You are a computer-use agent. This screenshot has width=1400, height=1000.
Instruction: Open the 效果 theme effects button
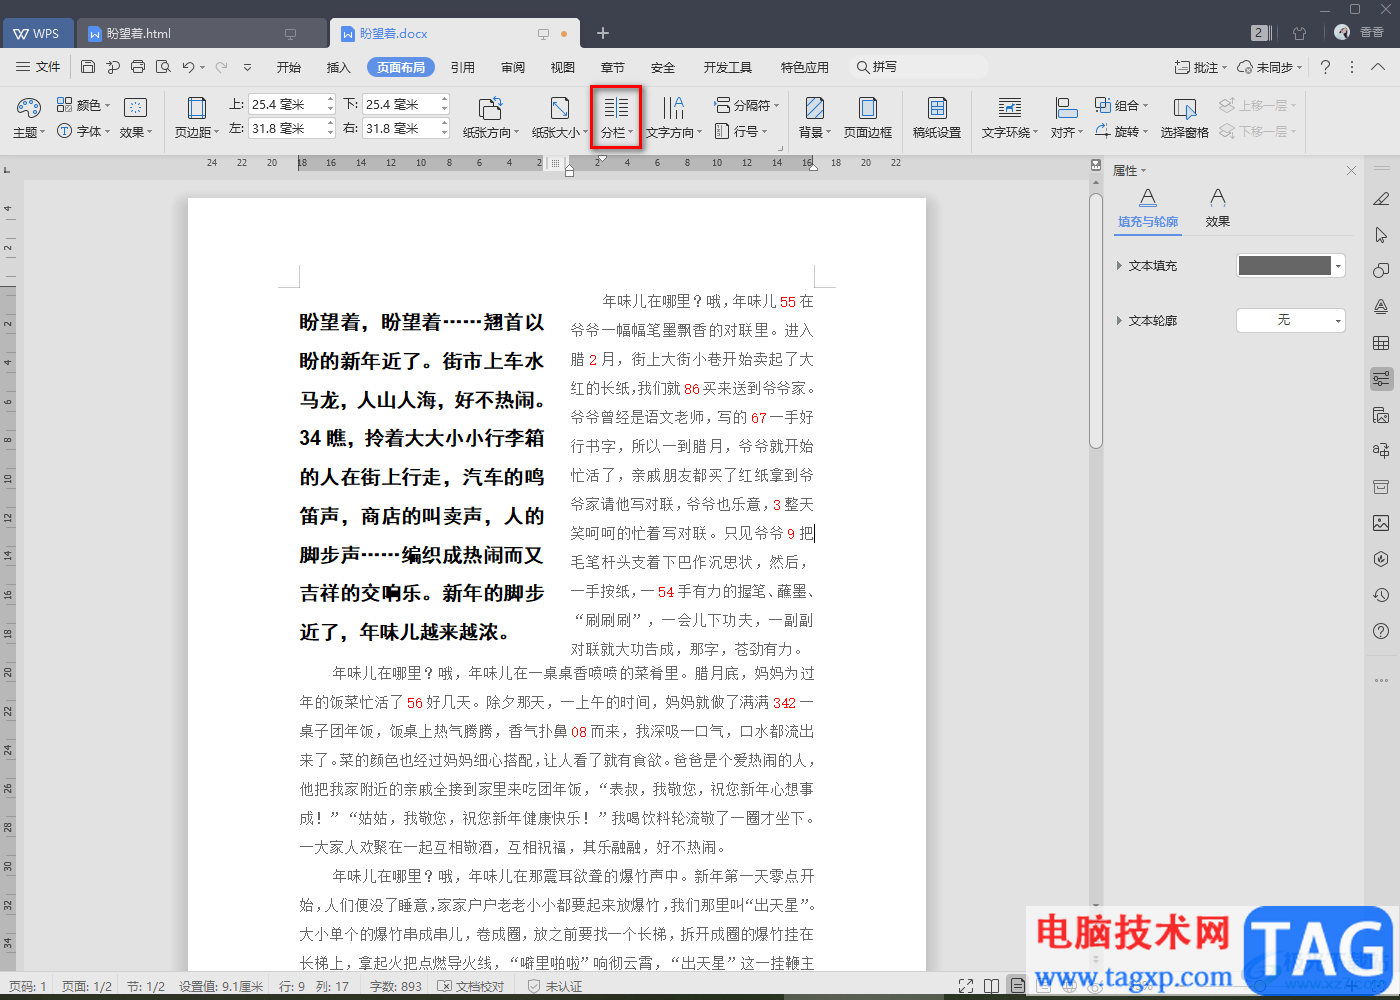pos(136,117)
